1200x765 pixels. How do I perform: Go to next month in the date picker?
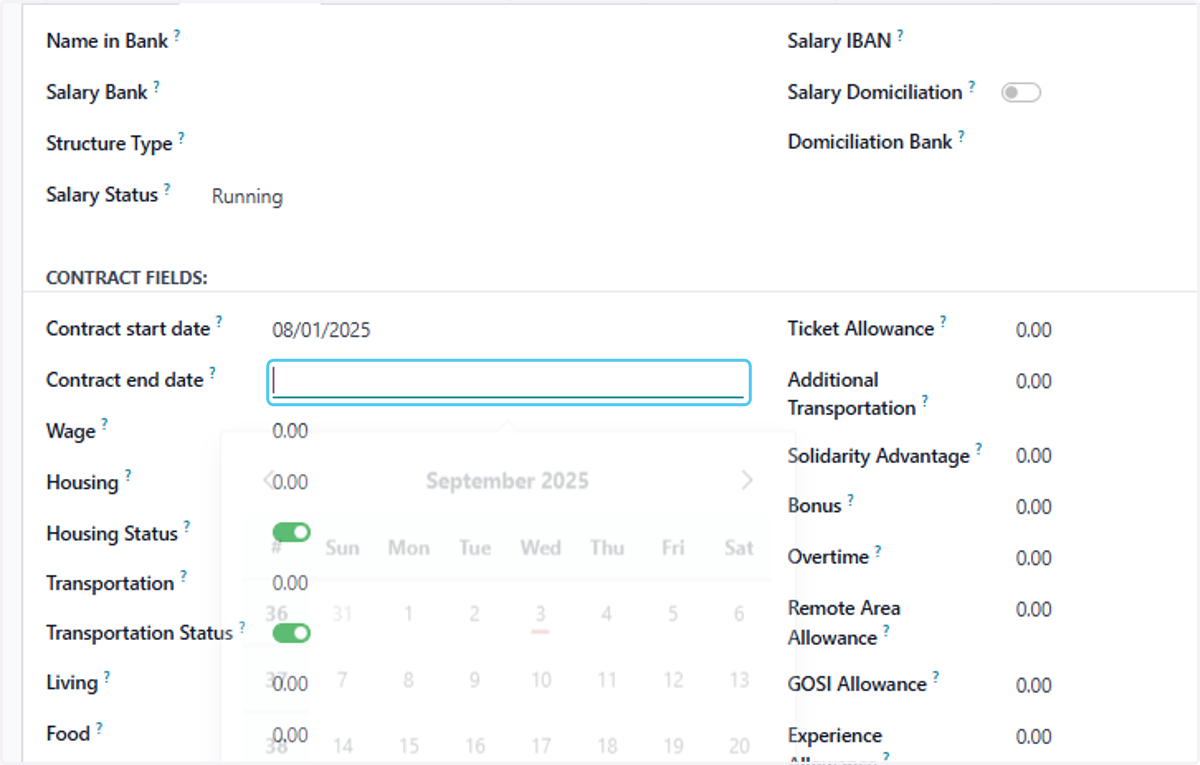tap(747, 481)
